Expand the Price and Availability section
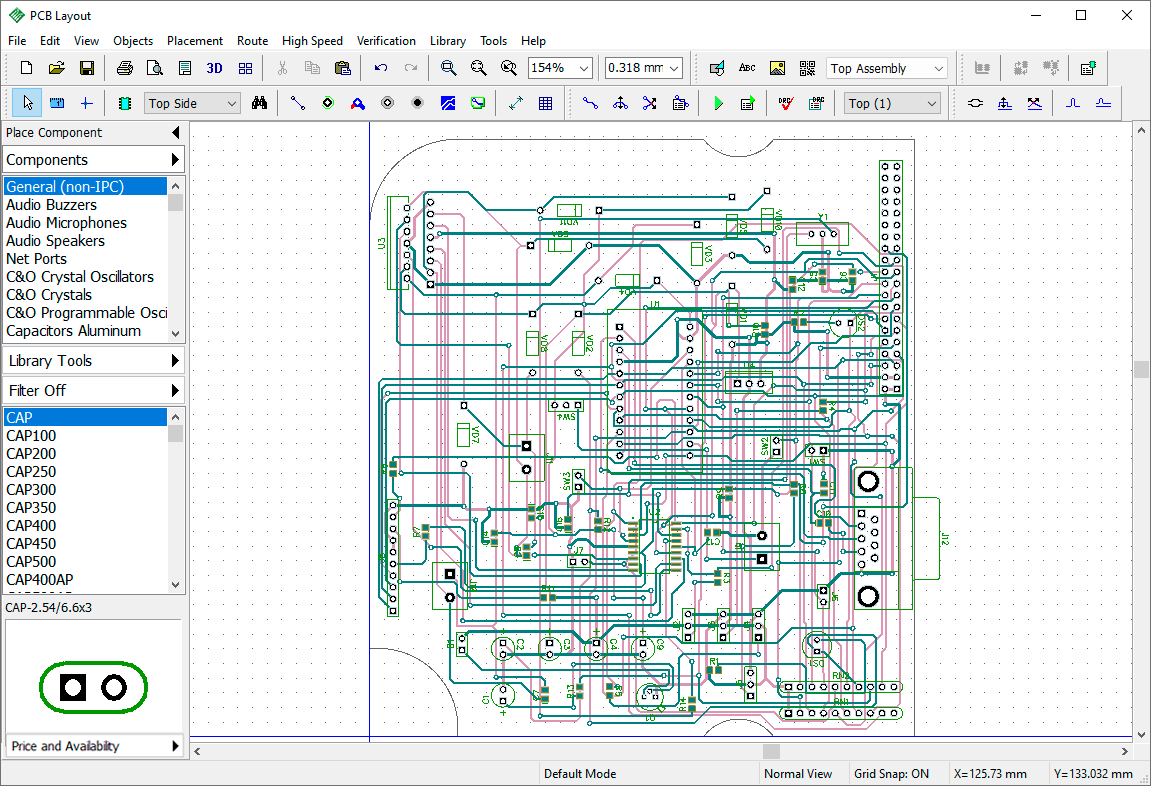Image resolution: width=1151 pixels, height=786 pixels. (93, 746)
